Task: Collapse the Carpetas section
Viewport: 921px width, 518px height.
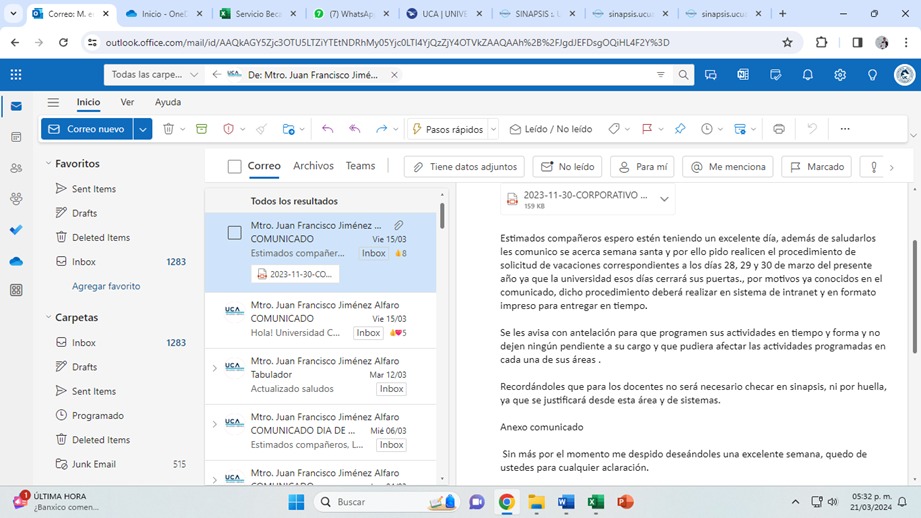Action: (x=49, y=317)
